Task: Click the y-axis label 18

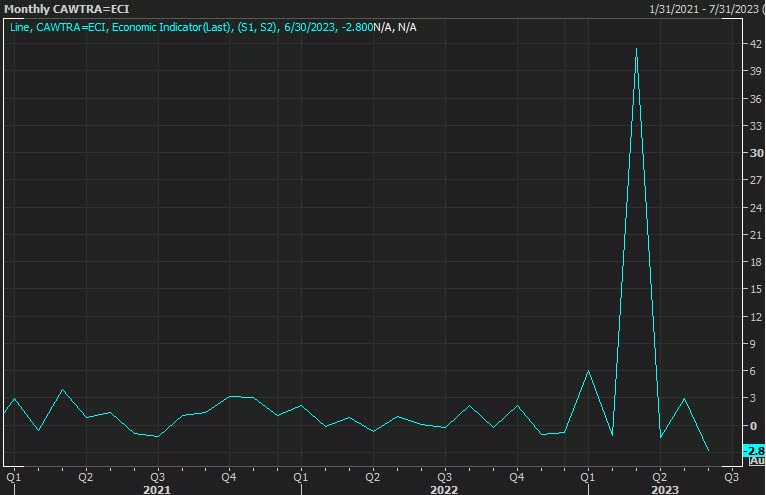Action: [756, 262]
